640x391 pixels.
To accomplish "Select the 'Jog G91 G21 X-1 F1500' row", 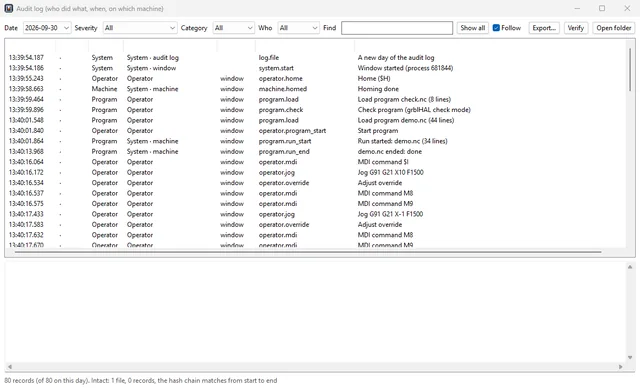I will click(x=315, y=214).
